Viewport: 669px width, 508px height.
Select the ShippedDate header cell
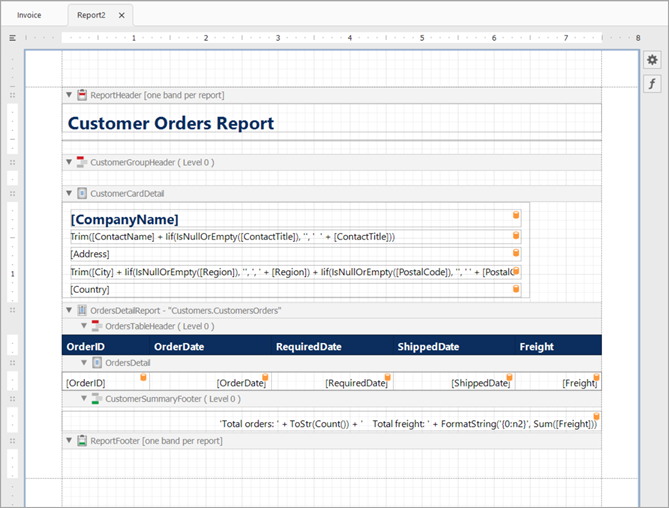coord(454,346)
